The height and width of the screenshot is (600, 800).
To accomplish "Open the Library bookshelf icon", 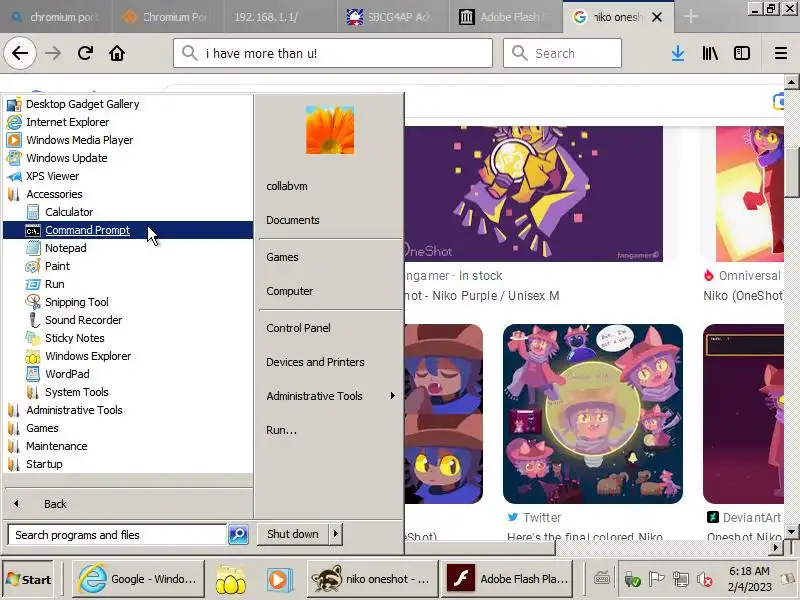I will click(x=710, y=53).
